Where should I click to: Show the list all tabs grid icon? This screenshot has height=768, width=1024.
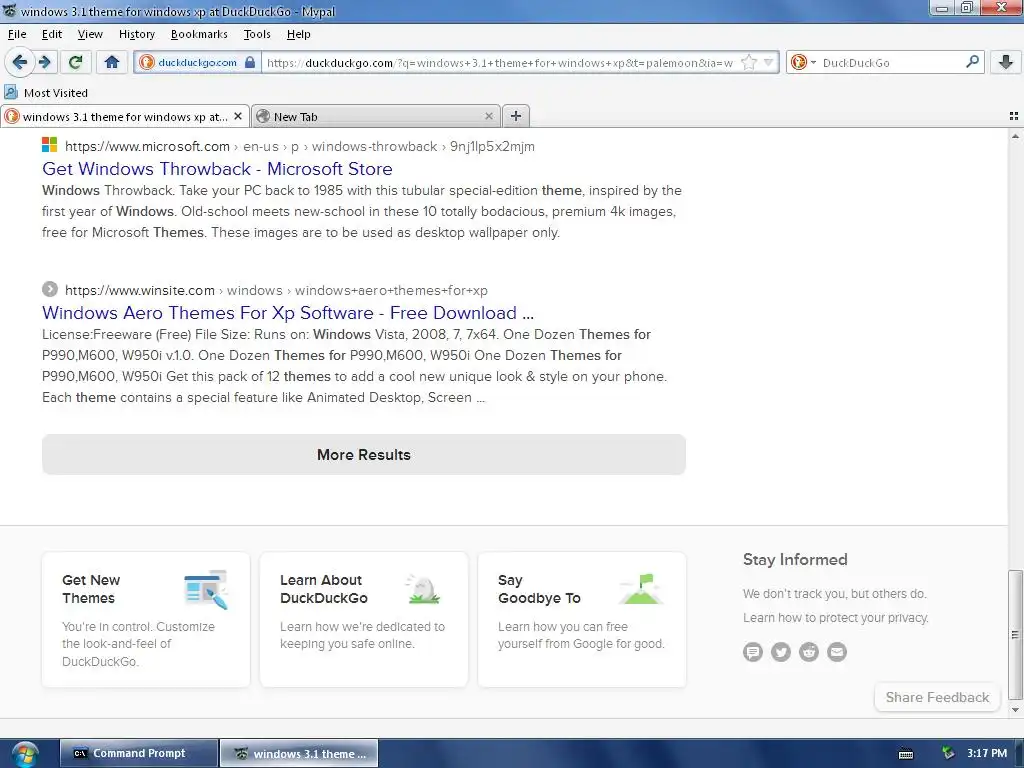point(1014,116)
